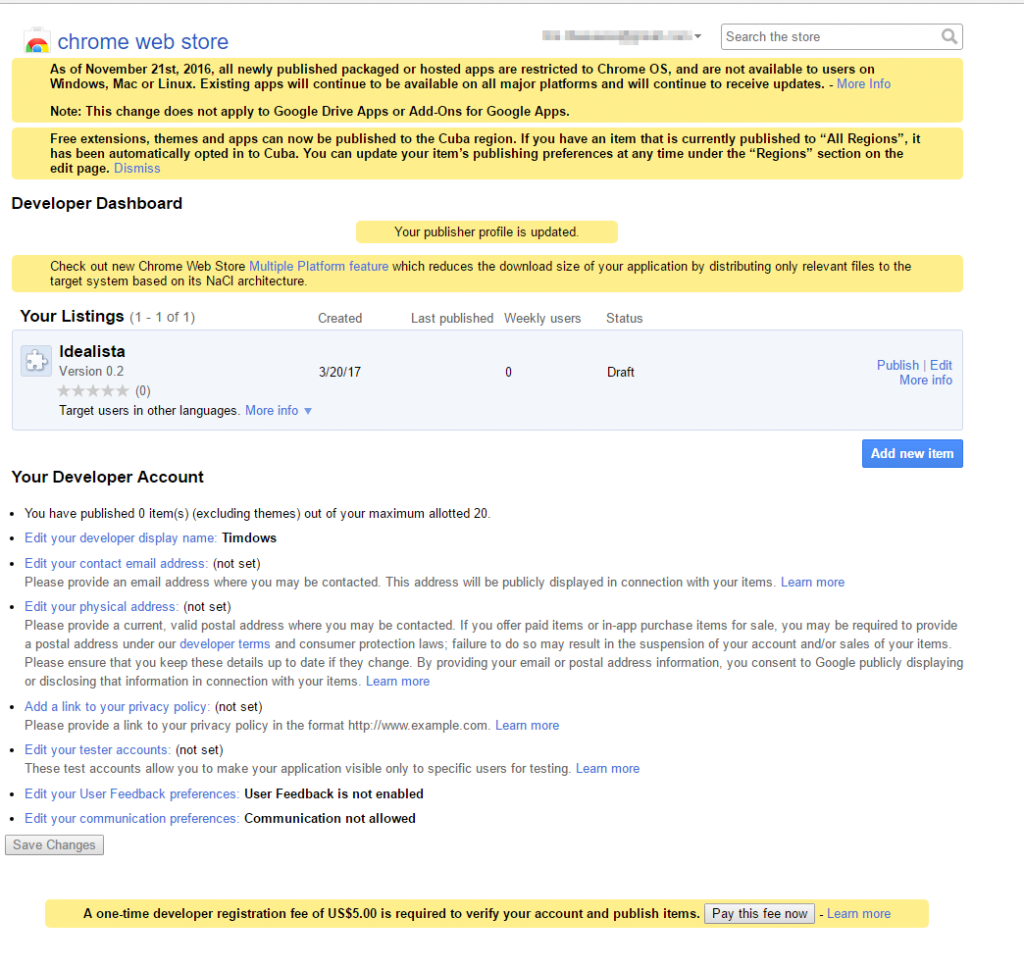Open the chrome web store title link
The image size is (1024, 969).
pos(143,42)
